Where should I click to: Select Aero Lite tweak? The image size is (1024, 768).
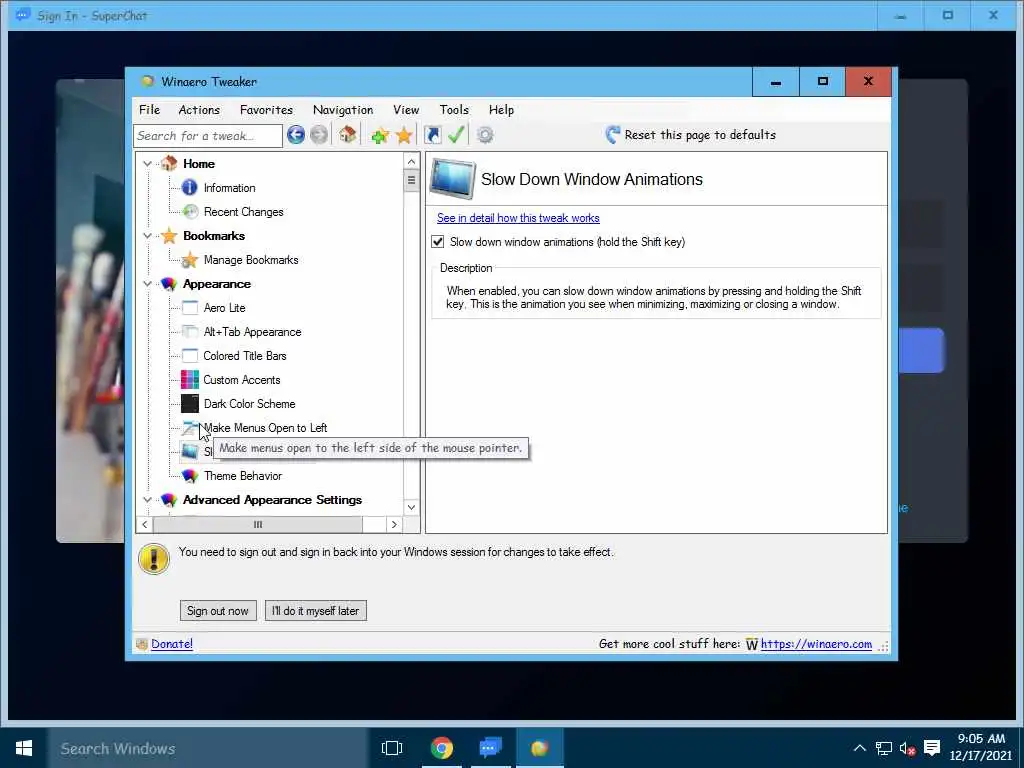click(x=225, y=308)
